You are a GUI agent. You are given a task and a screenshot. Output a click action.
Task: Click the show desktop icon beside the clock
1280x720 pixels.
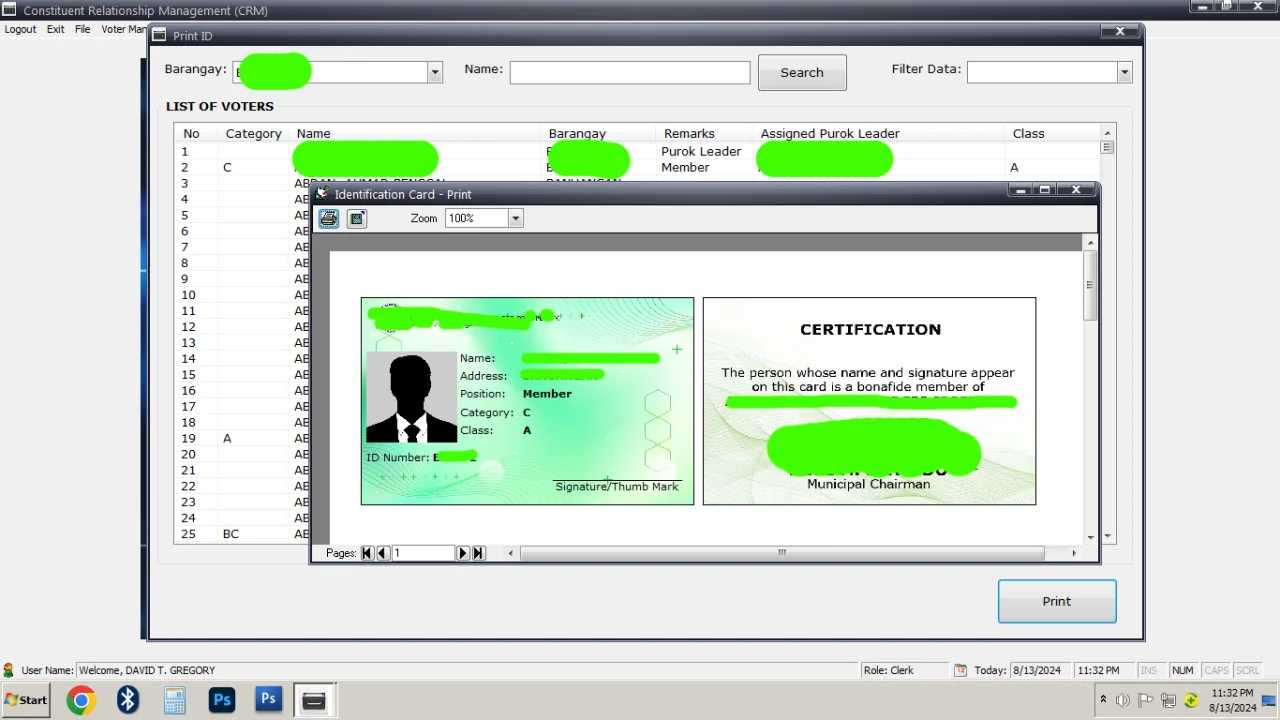(1269, 700)
